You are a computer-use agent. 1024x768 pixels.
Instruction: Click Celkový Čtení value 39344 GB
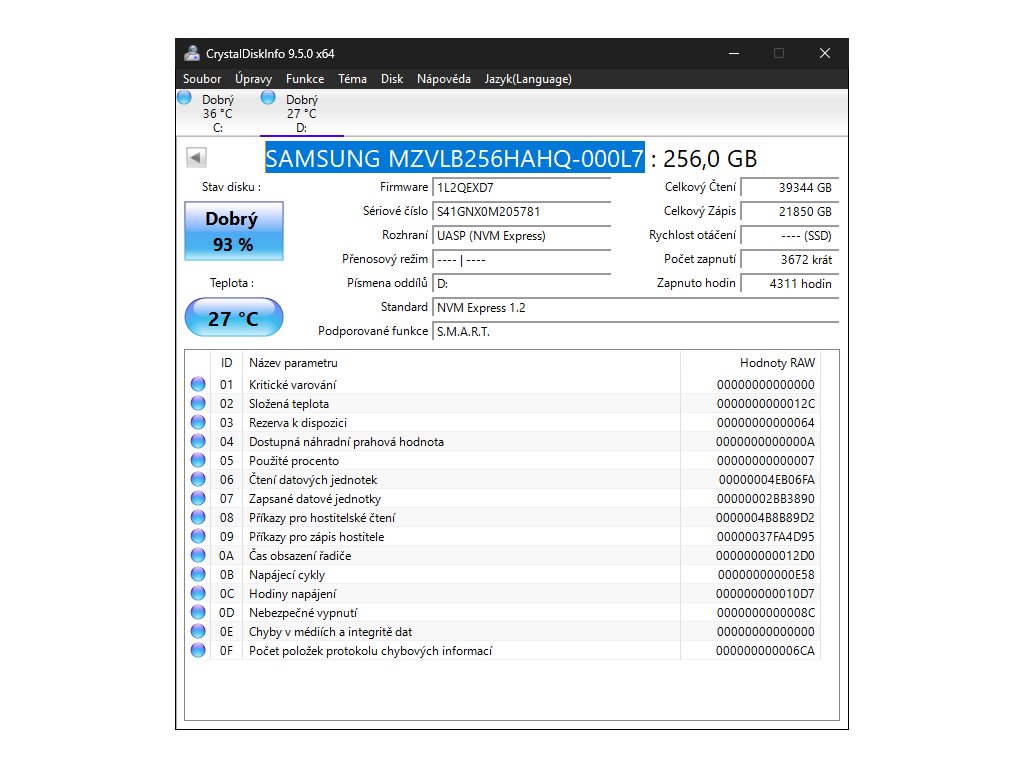pos(790,187)
